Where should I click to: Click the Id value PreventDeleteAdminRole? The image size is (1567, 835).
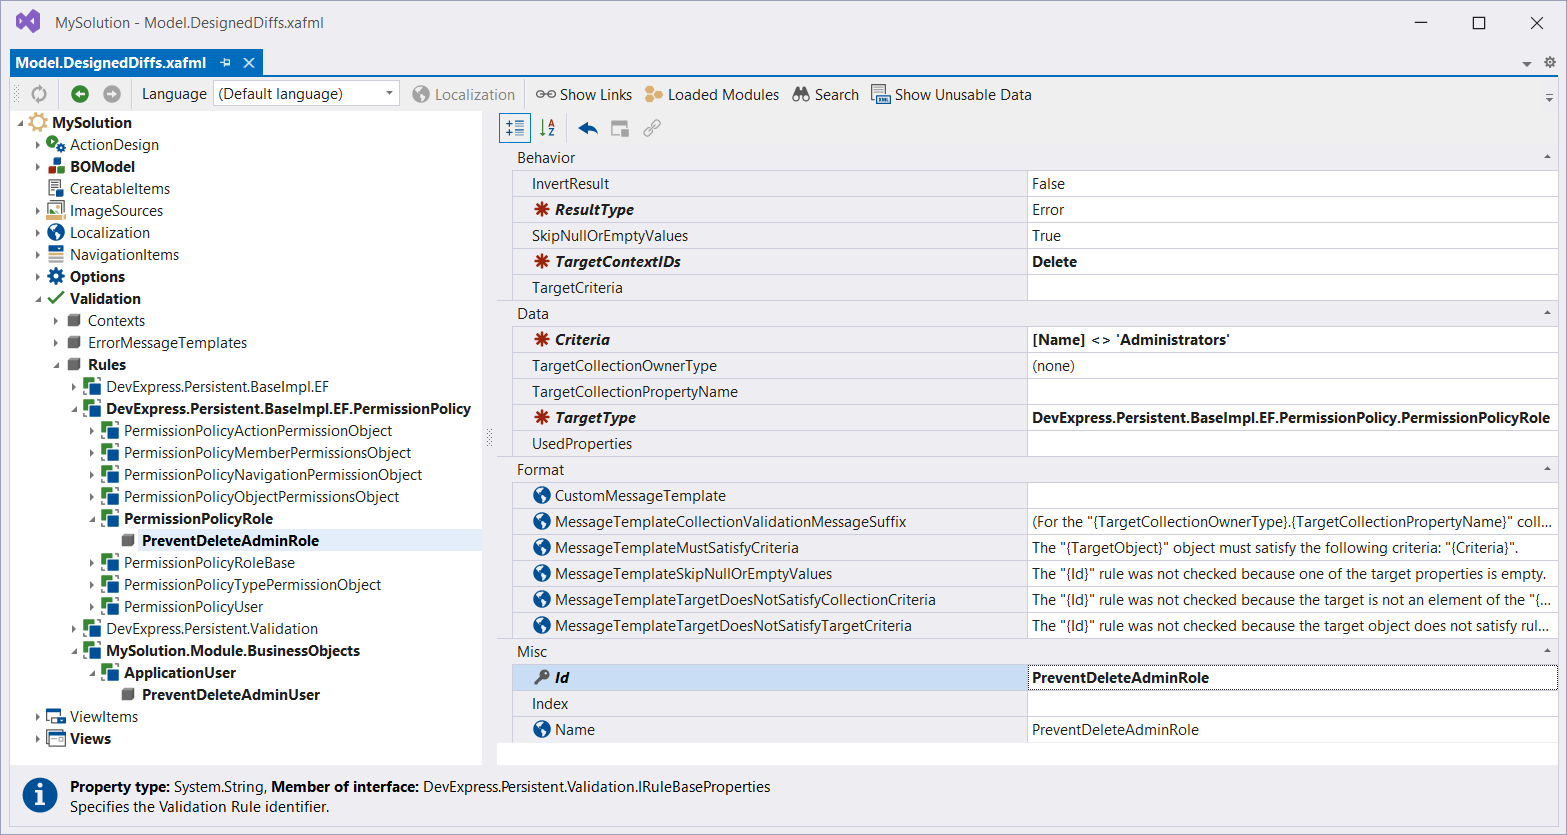[1292, 678]
